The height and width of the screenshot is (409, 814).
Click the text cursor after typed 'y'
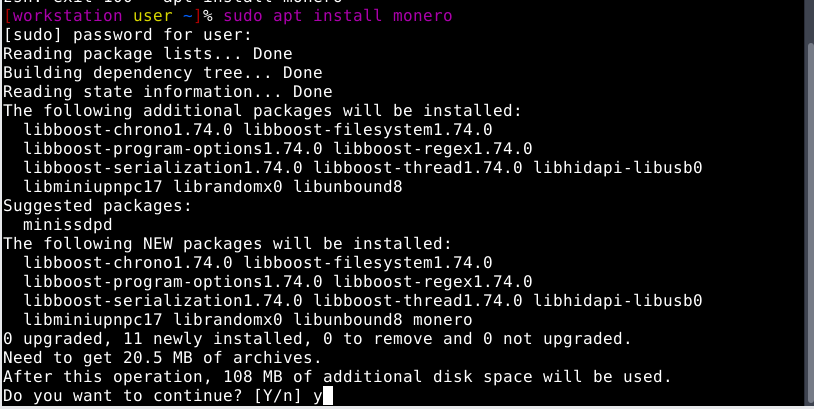pos(328,396)
